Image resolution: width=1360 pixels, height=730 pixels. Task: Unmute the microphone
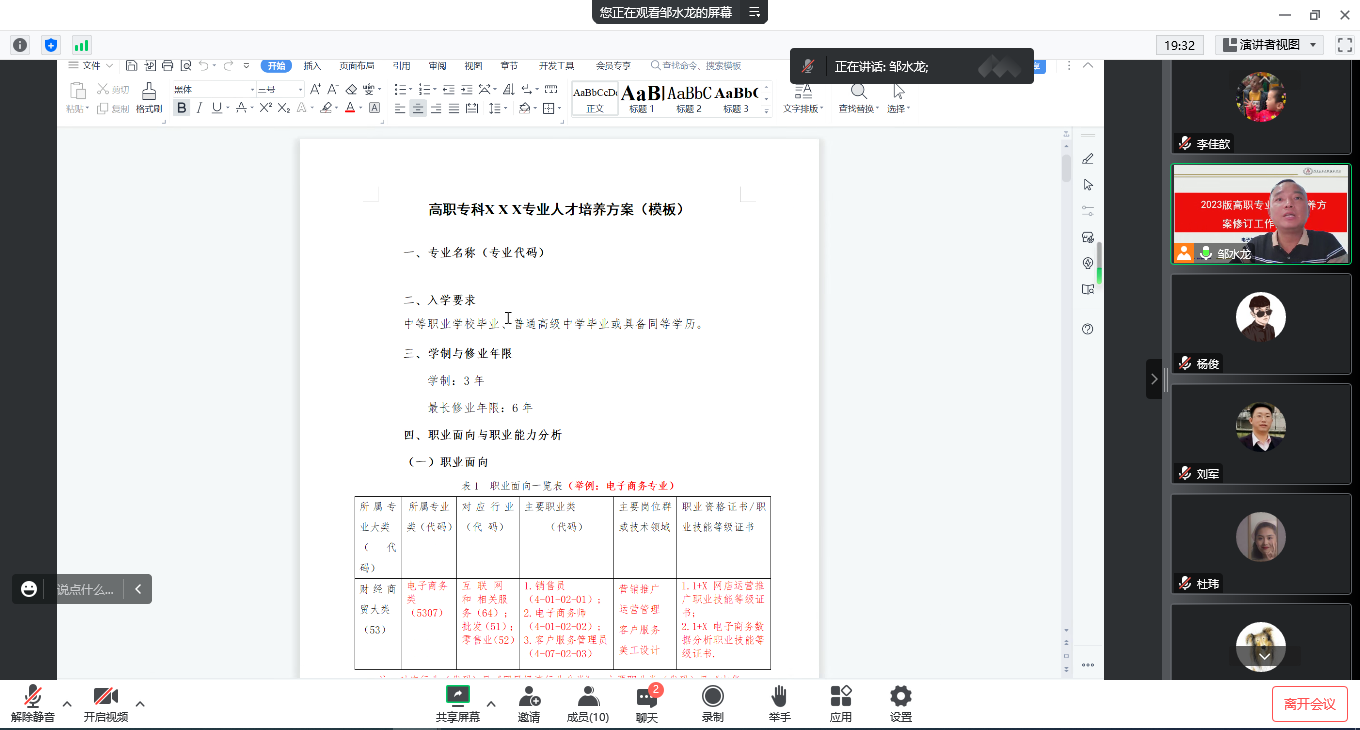tap(33, 697)
